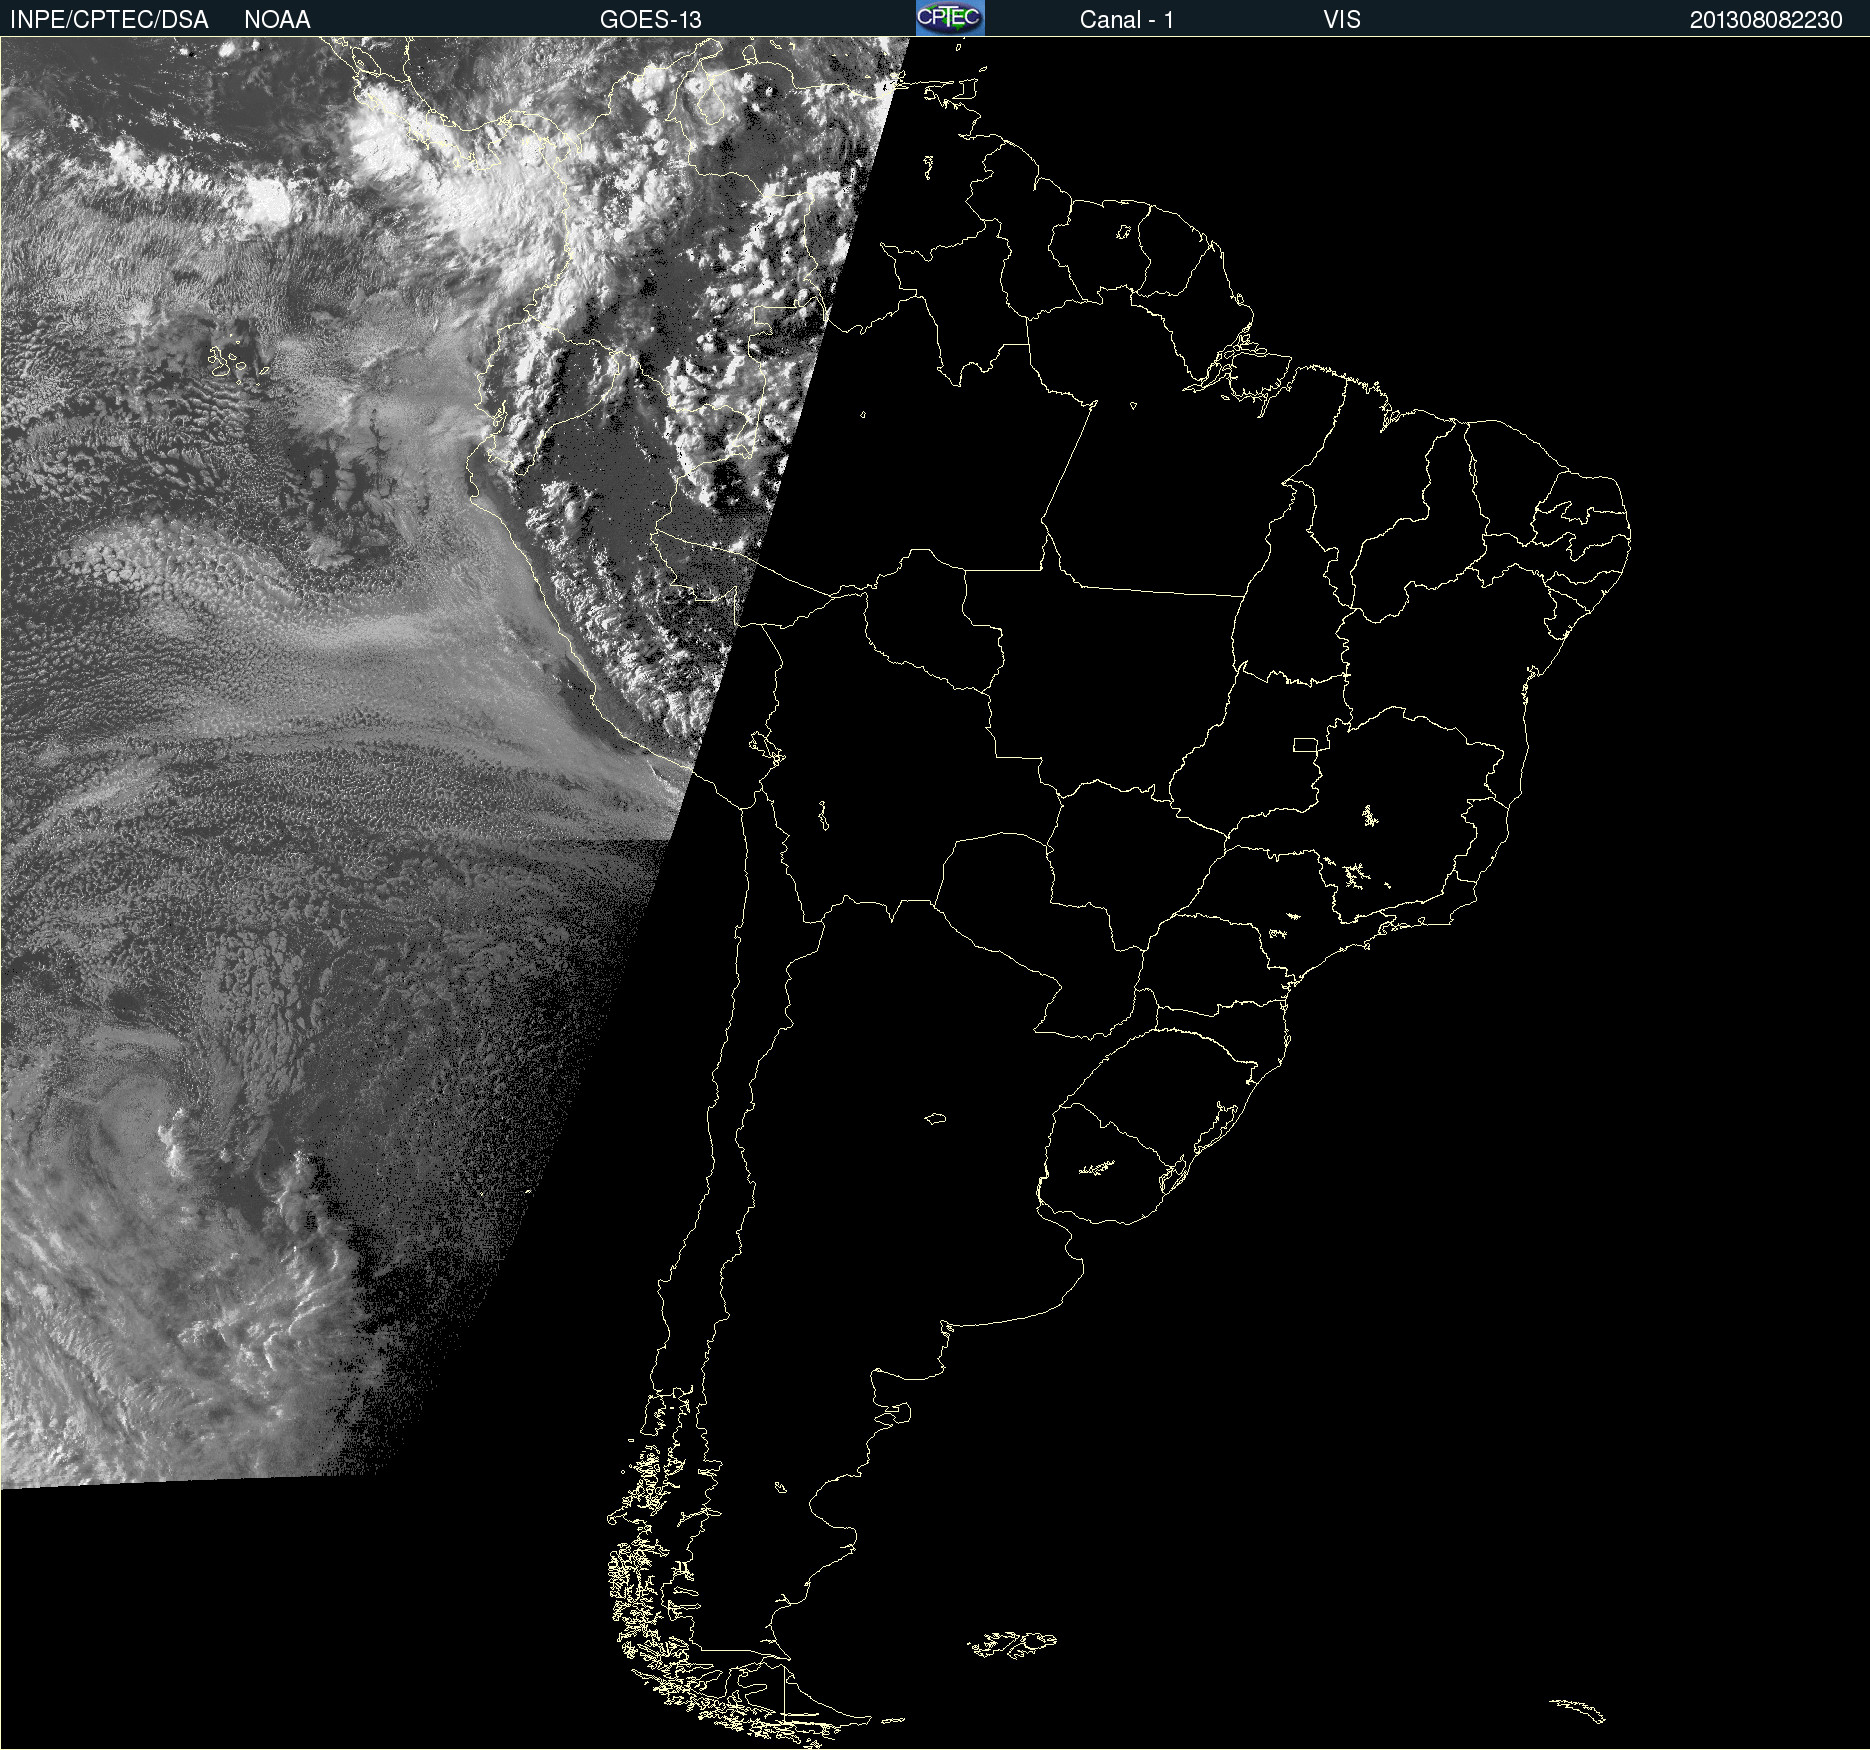Screen dimensions: 1870x1750
Task: Click the GOES-13 satellite label
Action: (650, 20)
